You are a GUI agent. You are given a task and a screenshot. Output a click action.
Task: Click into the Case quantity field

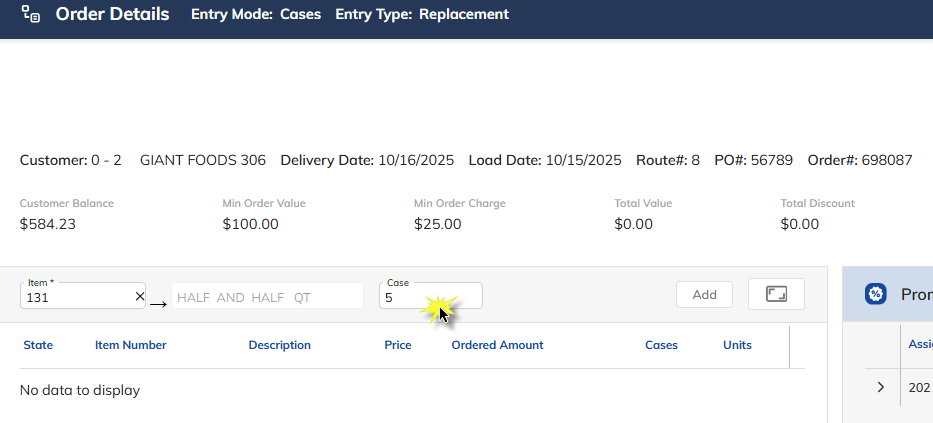click(x=431, y=296)
